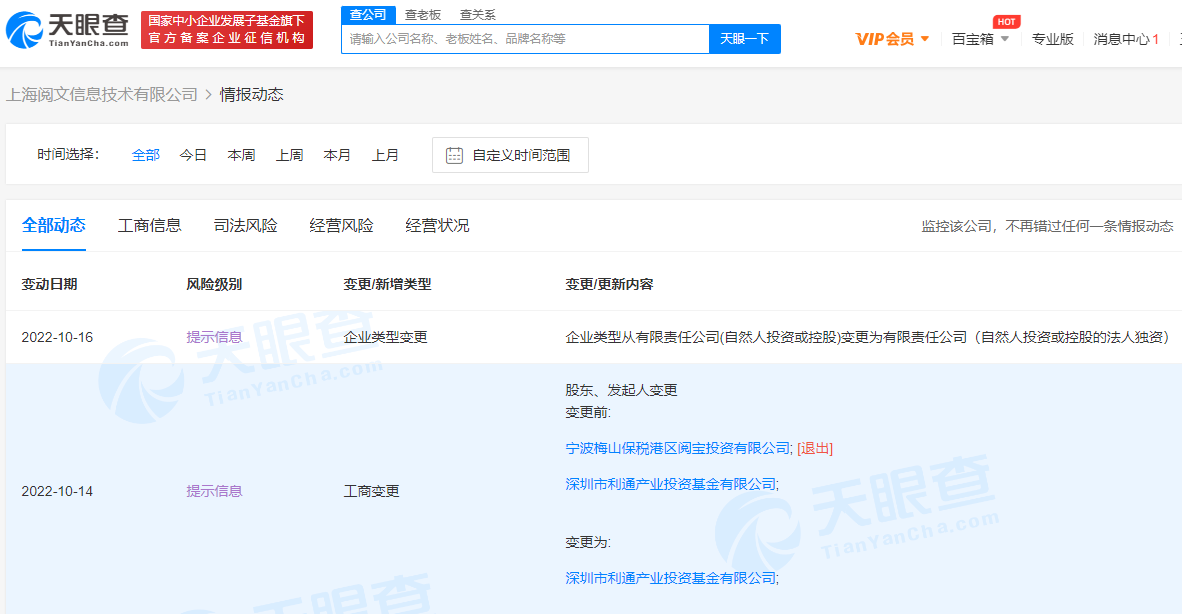Open 宁波梅山保税港区阅宝投资有限公司 link
Viewport: 1182px width, 614px height.
(x=679, y=448)
